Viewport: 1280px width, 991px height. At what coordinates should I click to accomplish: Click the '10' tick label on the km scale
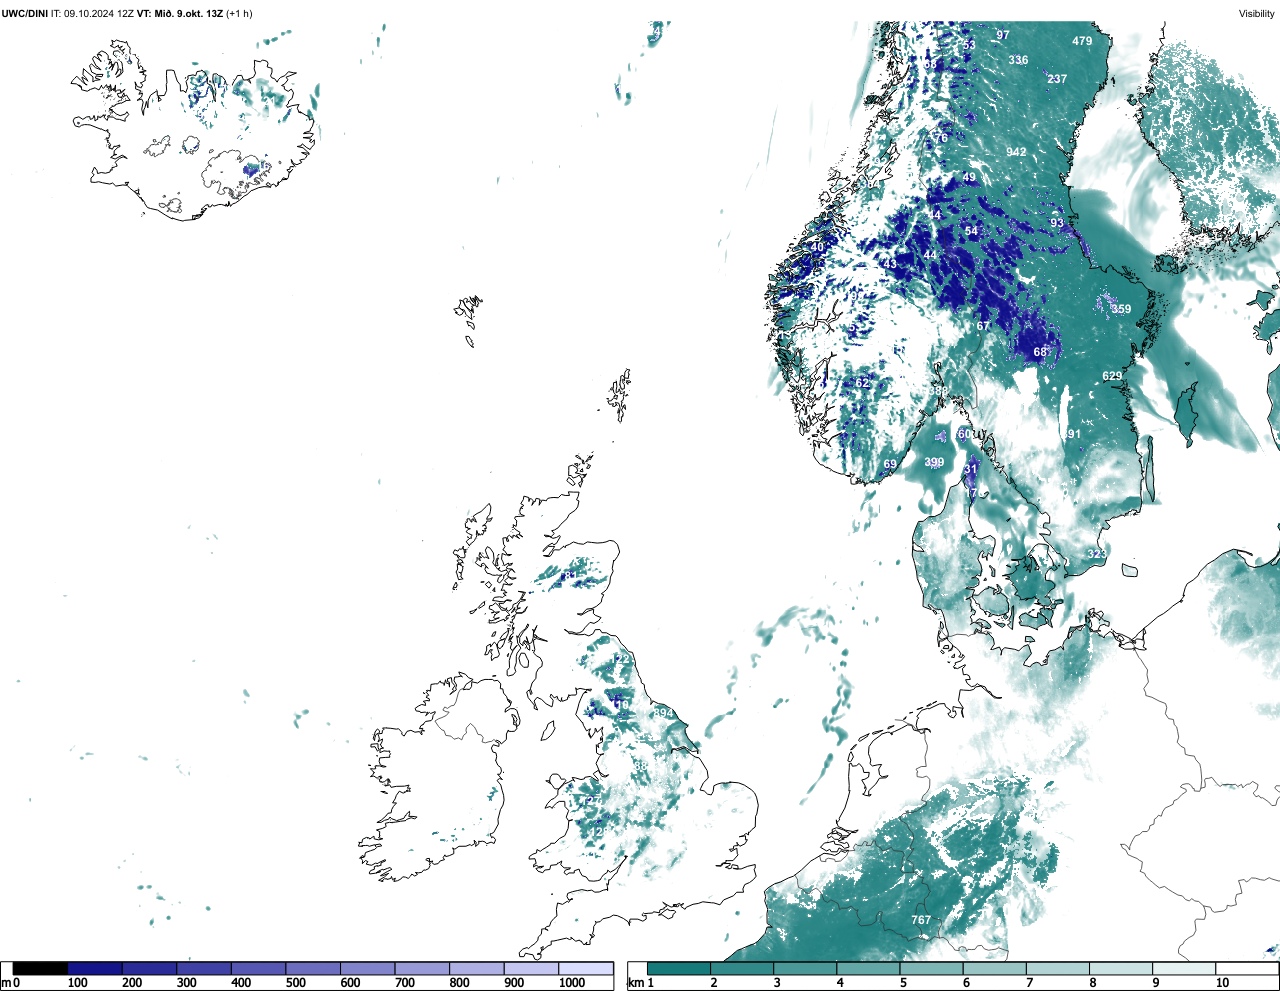[1222, 983]
